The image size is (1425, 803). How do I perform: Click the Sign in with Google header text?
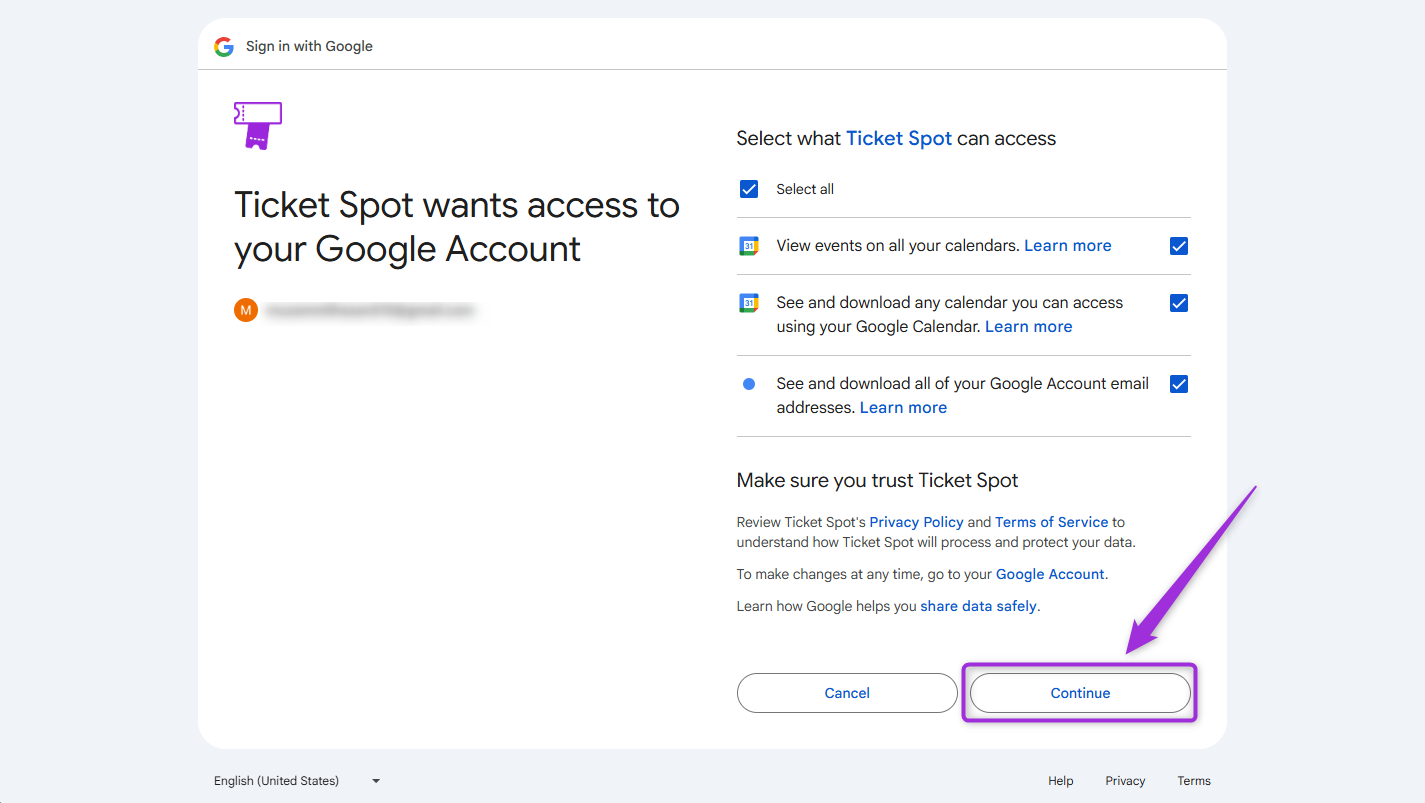coord(309,47)
